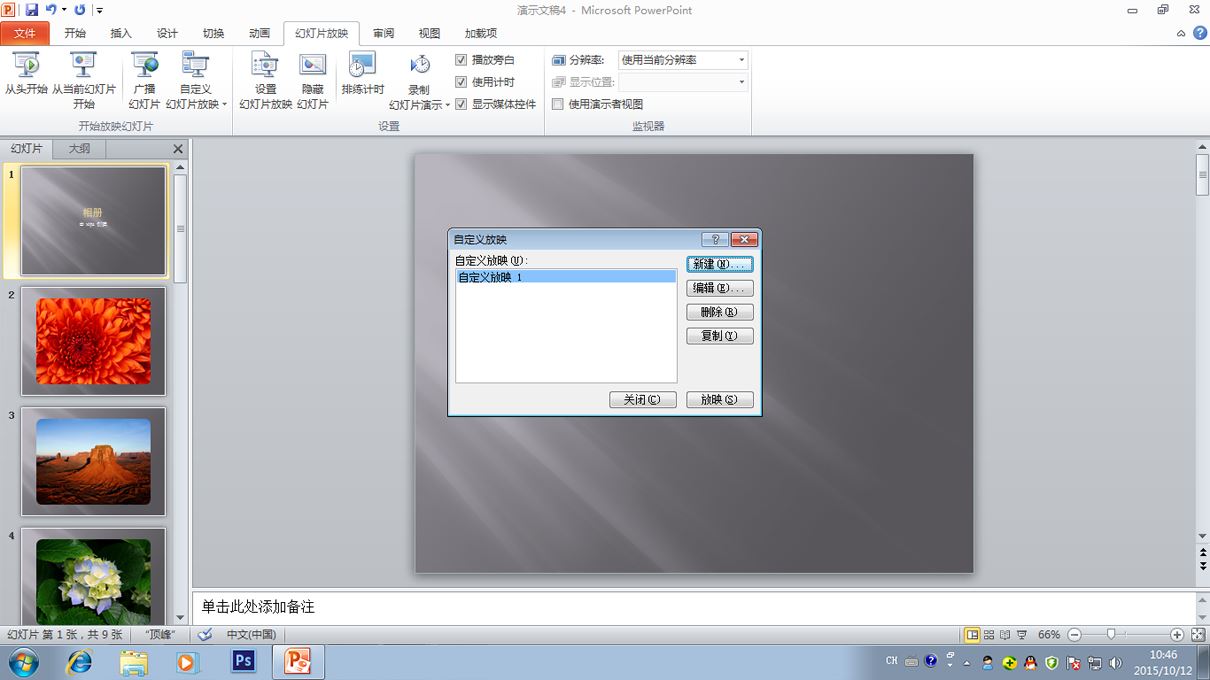Start slideshow from beginning (从头开始)
This screenshot has width=1210, height=680.
pyautogui.click(x=26, y=75)
